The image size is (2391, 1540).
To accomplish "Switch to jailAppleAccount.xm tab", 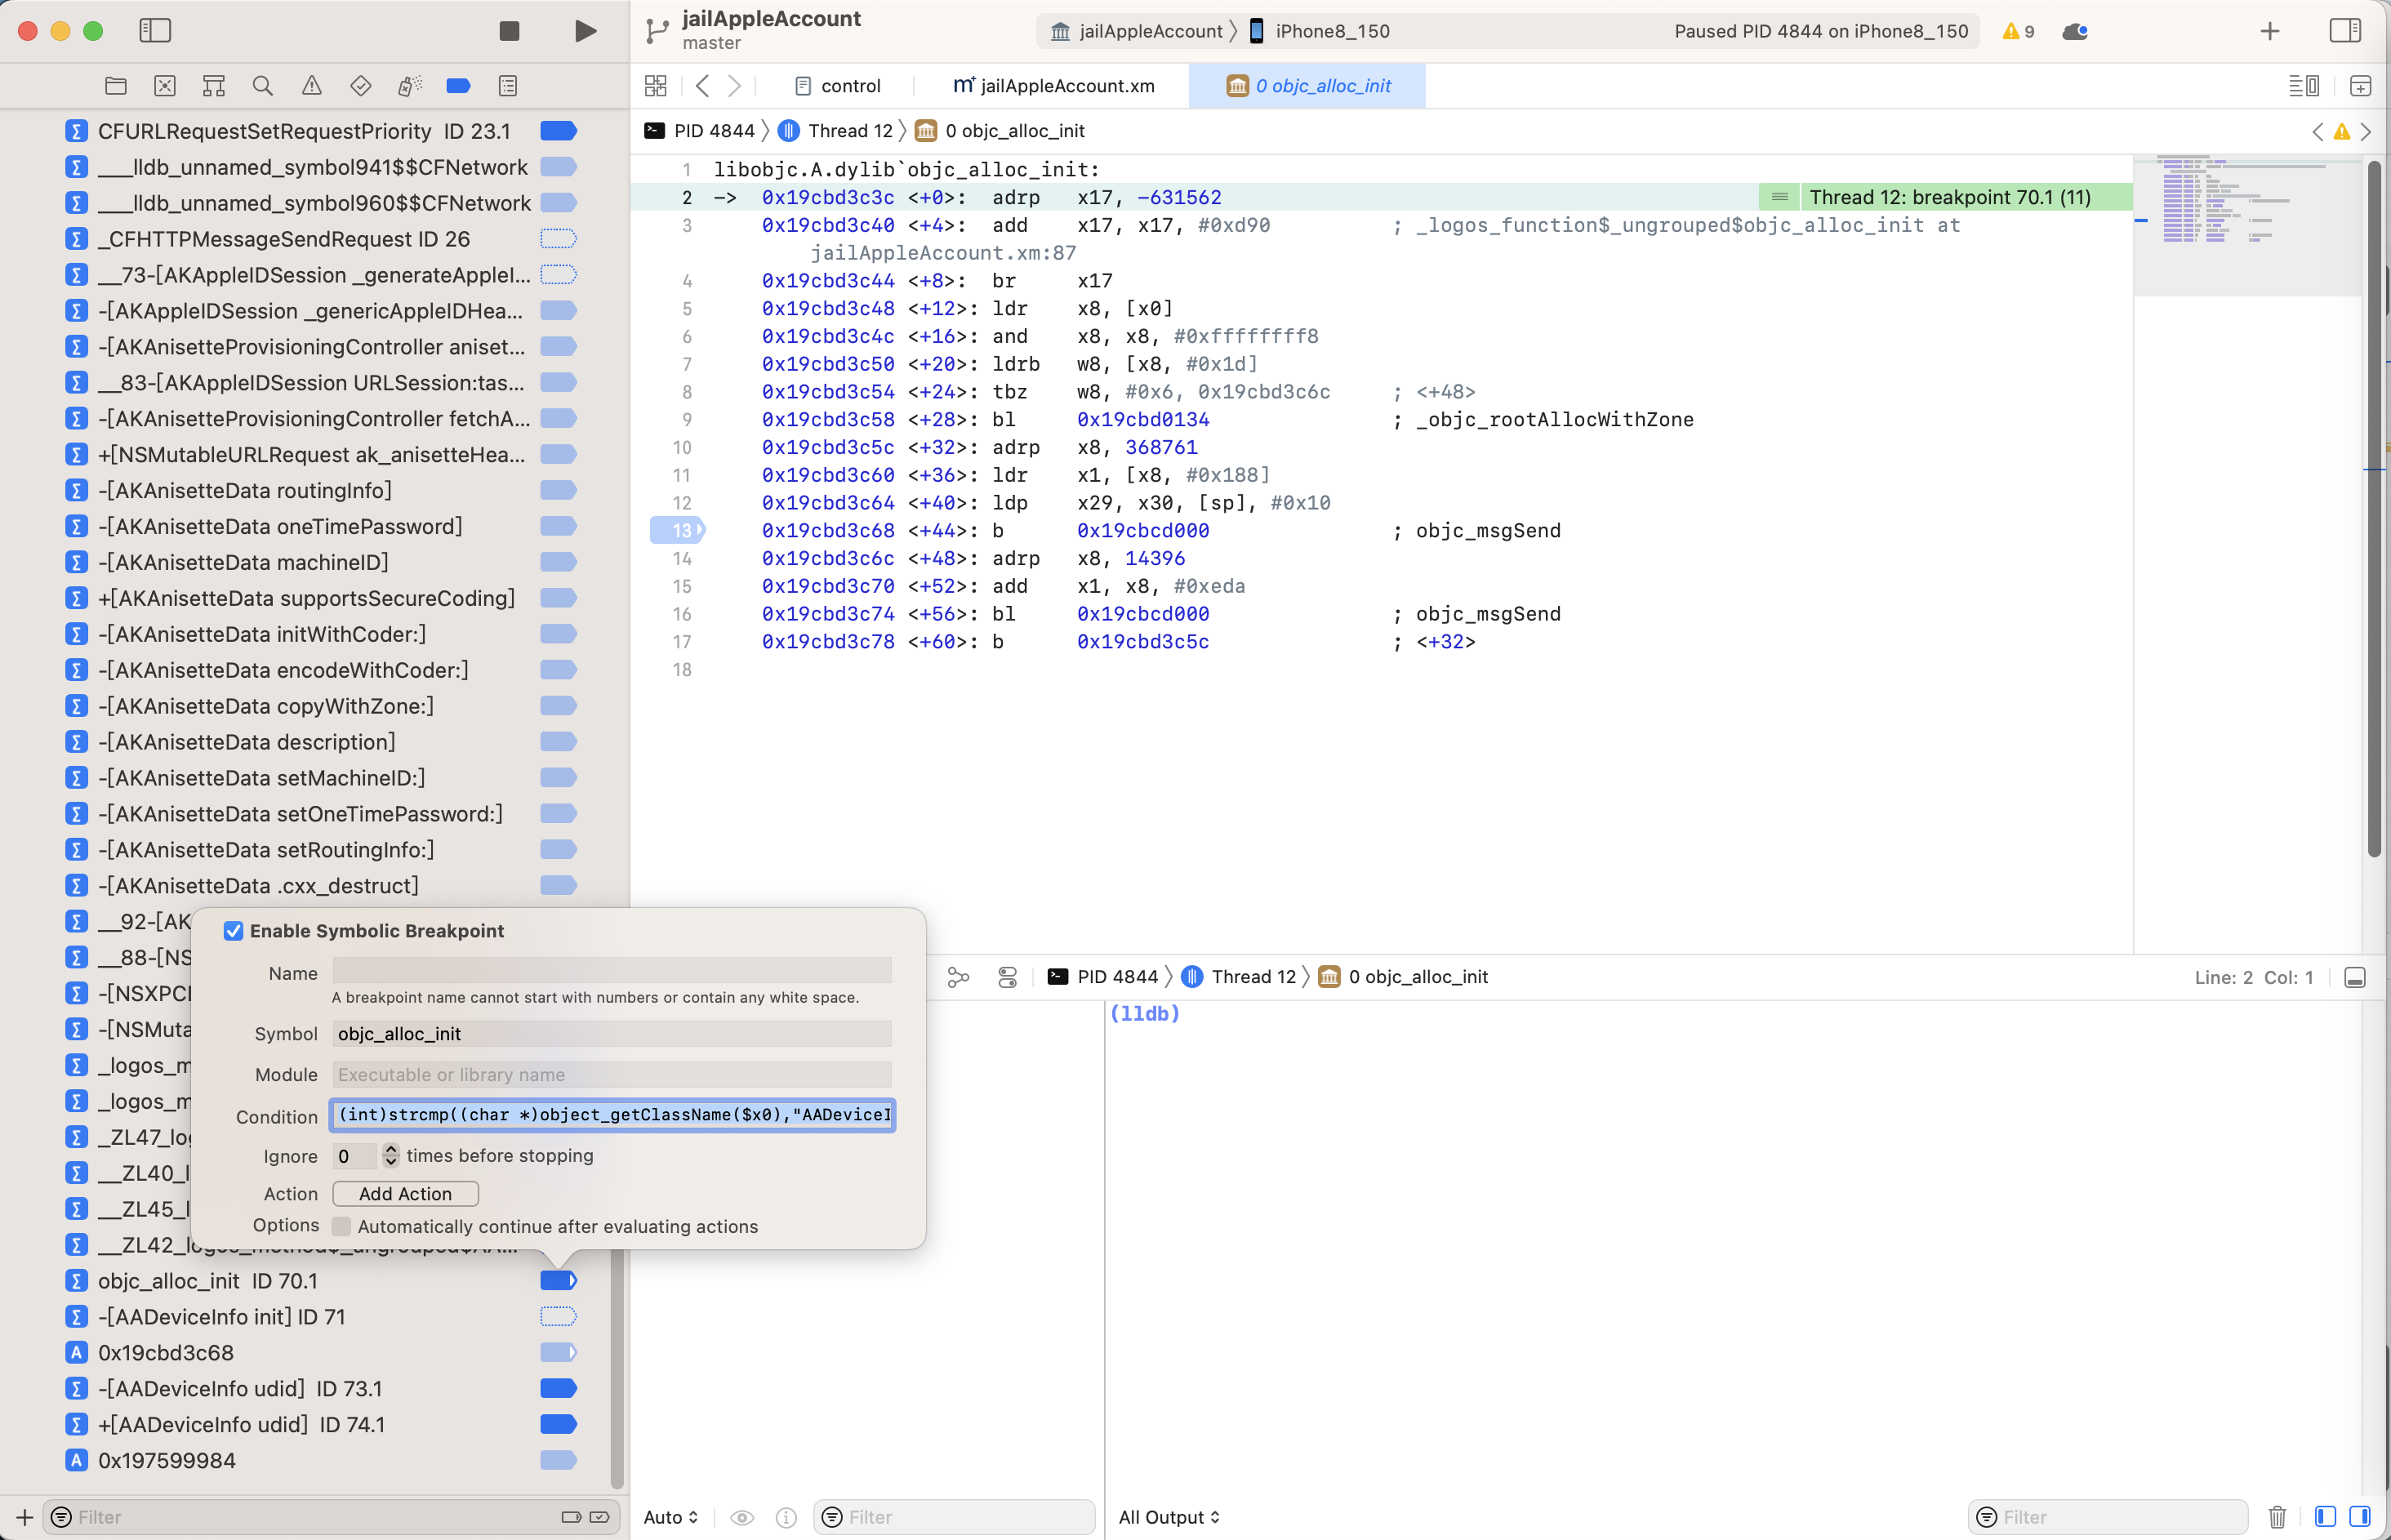I will click(1054, 86).
